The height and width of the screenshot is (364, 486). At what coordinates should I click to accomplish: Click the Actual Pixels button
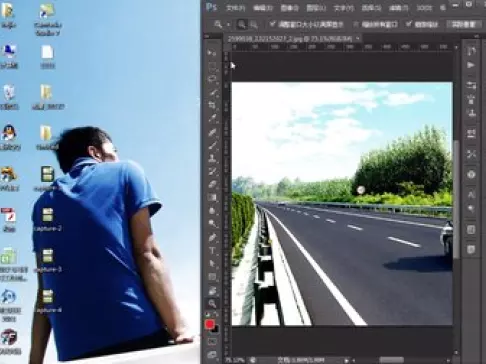[x=463, y=24]
